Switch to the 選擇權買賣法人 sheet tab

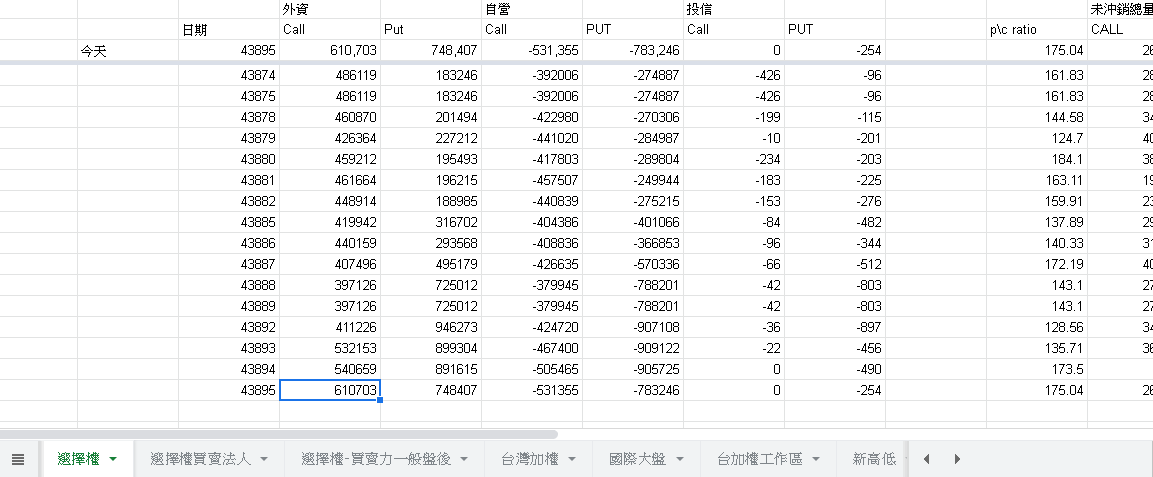[x=200, y=459]
